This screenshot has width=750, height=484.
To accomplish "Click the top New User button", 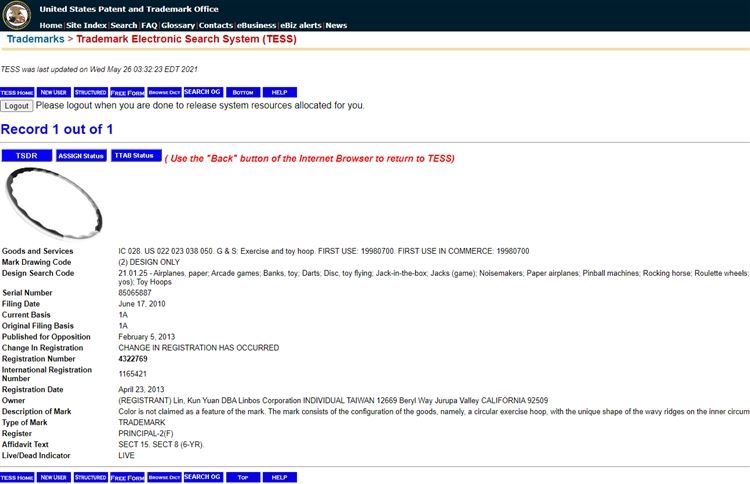I will [x=54, y=92].
